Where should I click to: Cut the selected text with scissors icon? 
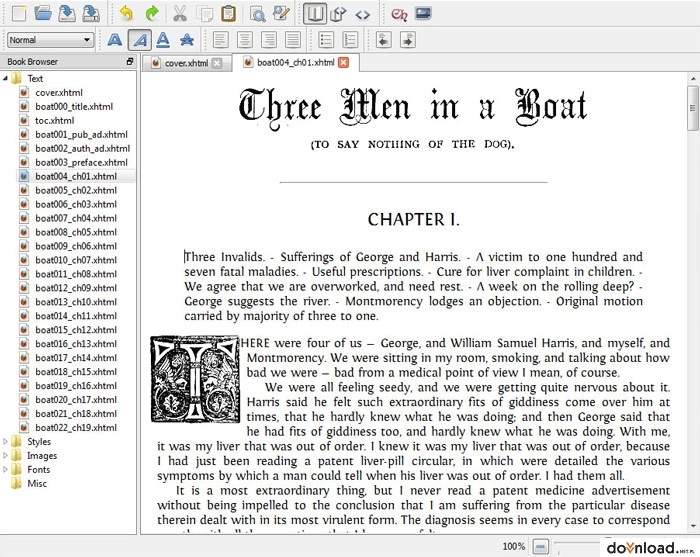[179, 13]
